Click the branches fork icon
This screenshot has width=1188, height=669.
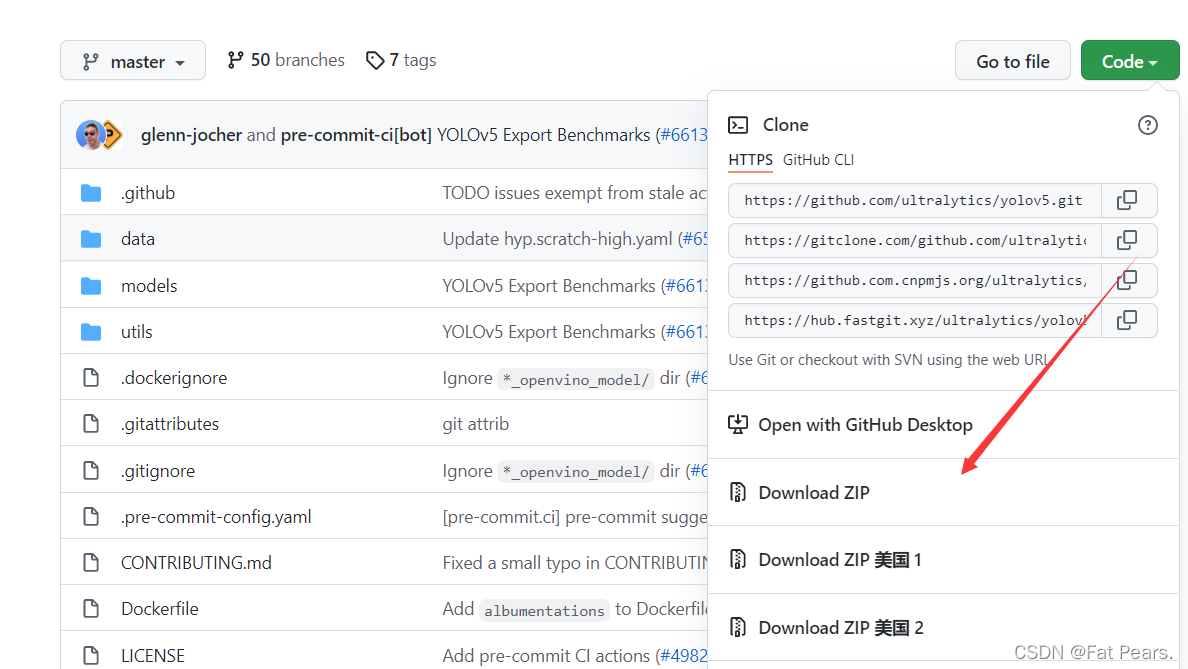pyautogui.click(x=235, y=60)
